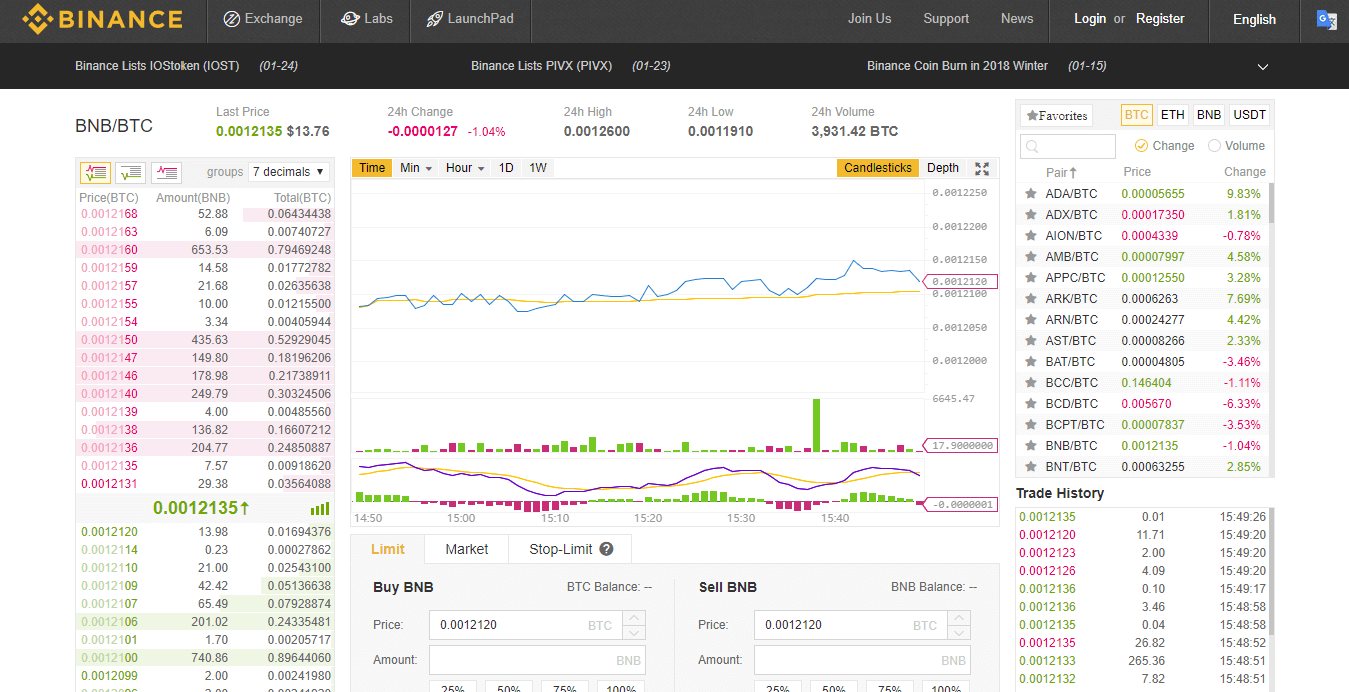Favorite the BNT/BTC pair star
This screenshot has width=1349, height=692.
[1030, 467]
